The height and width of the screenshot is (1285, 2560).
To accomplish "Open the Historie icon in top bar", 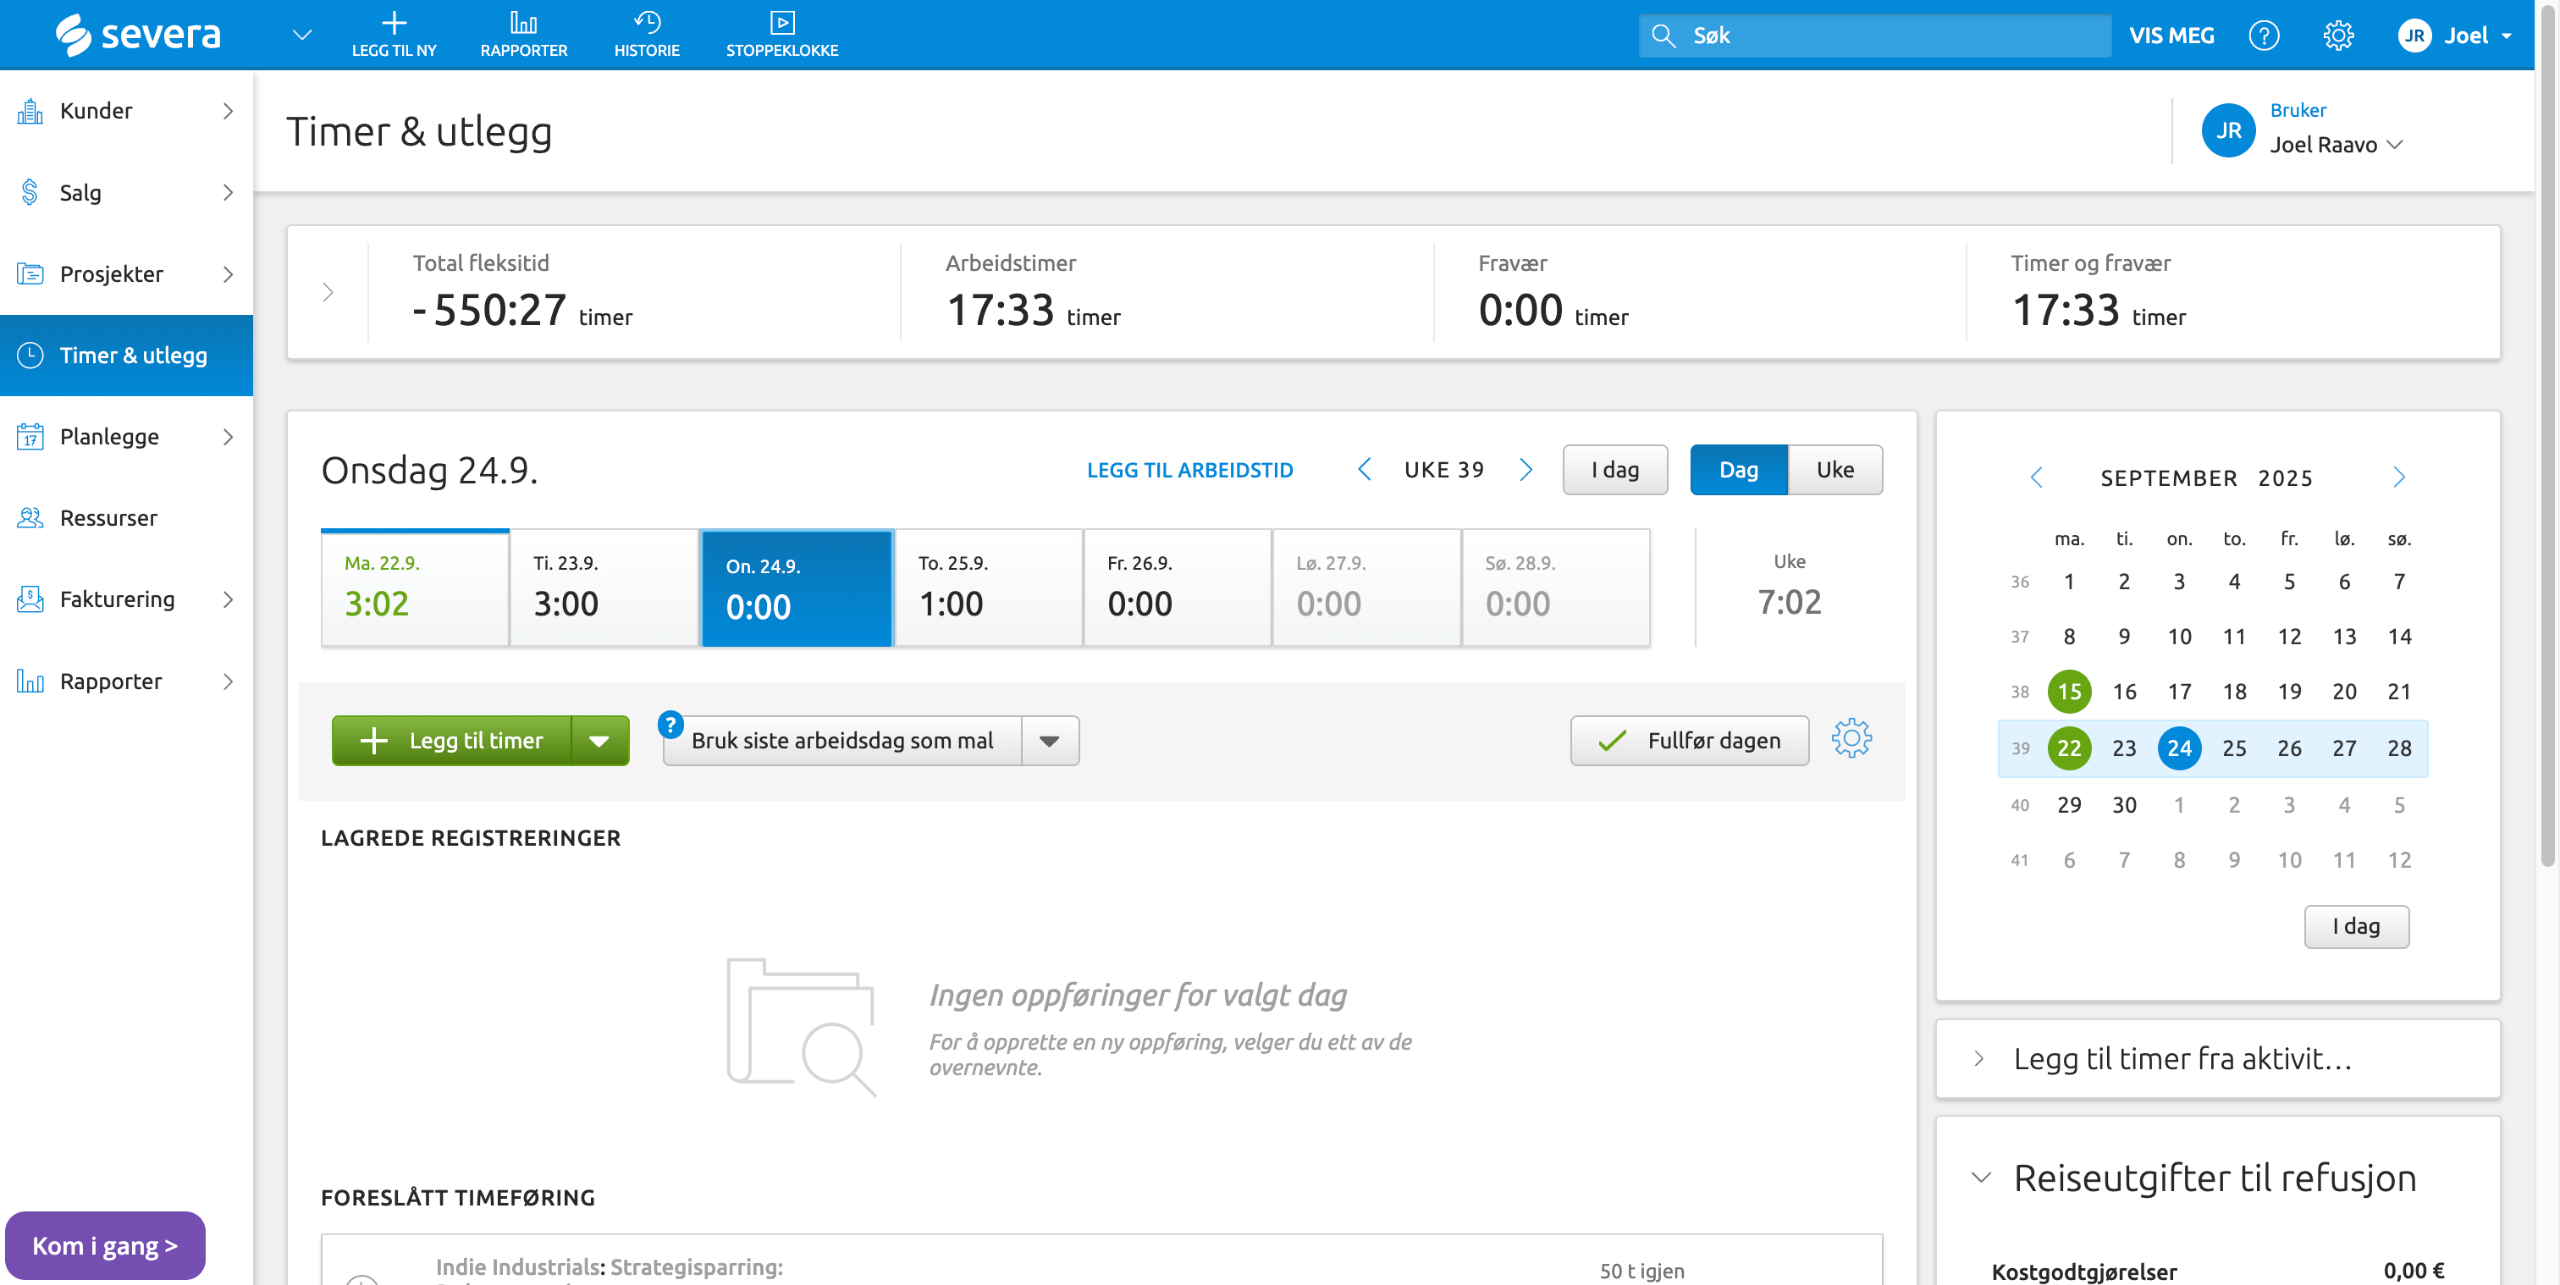I will point(646,23).
